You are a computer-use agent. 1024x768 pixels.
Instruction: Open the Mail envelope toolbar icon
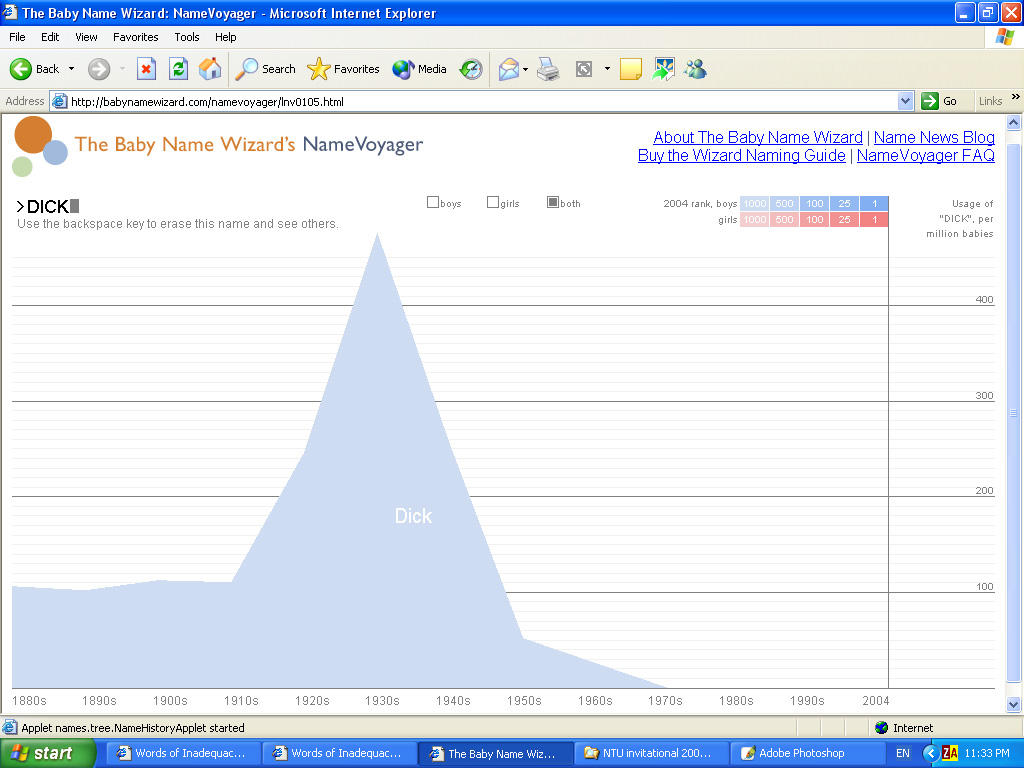click(508, 69)
